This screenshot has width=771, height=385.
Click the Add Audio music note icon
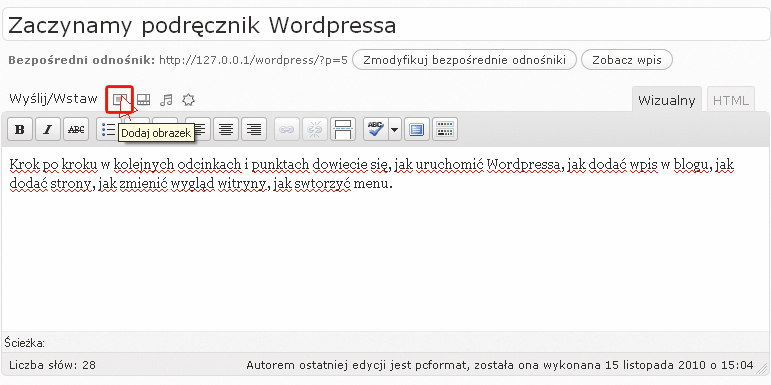tap(167, 100)
